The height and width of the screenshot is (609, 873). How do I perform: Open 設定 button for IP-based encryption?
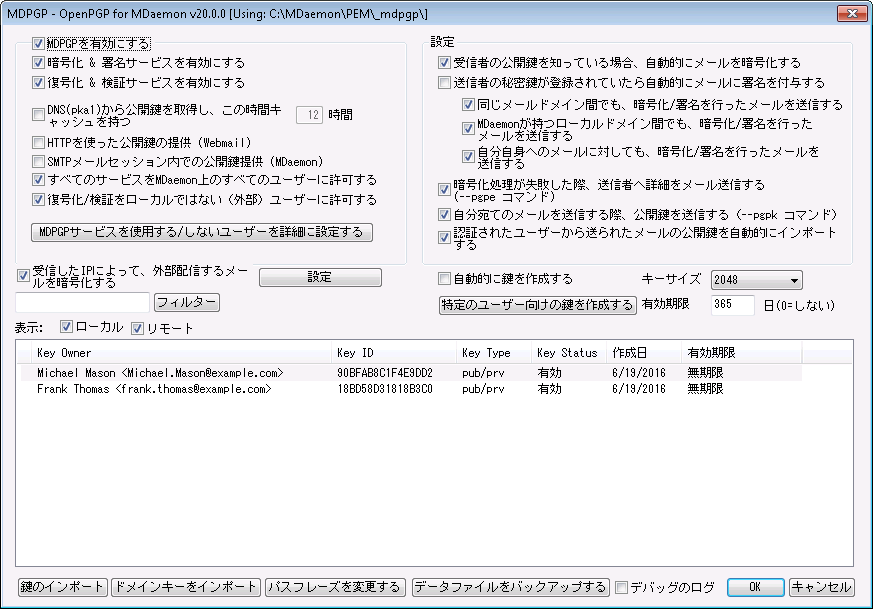(319, 277)
